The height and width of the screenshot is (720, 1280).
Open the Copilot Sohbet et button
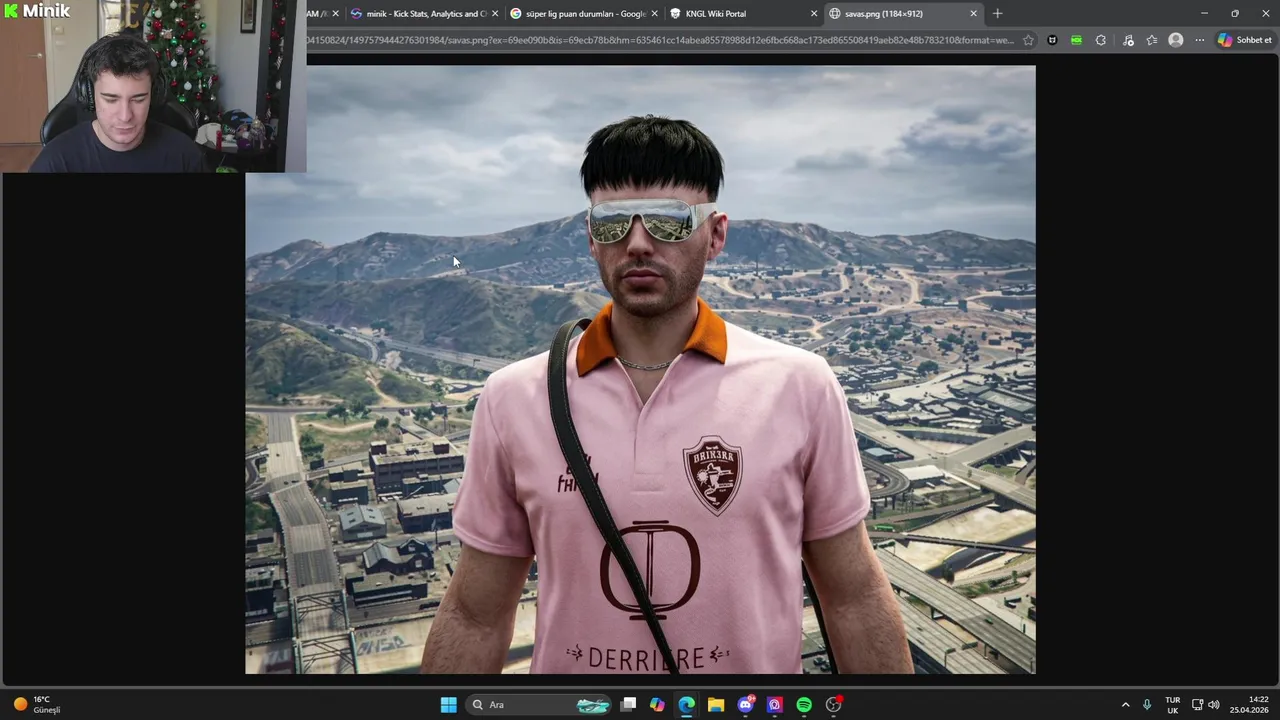[x=1244, y=40]
